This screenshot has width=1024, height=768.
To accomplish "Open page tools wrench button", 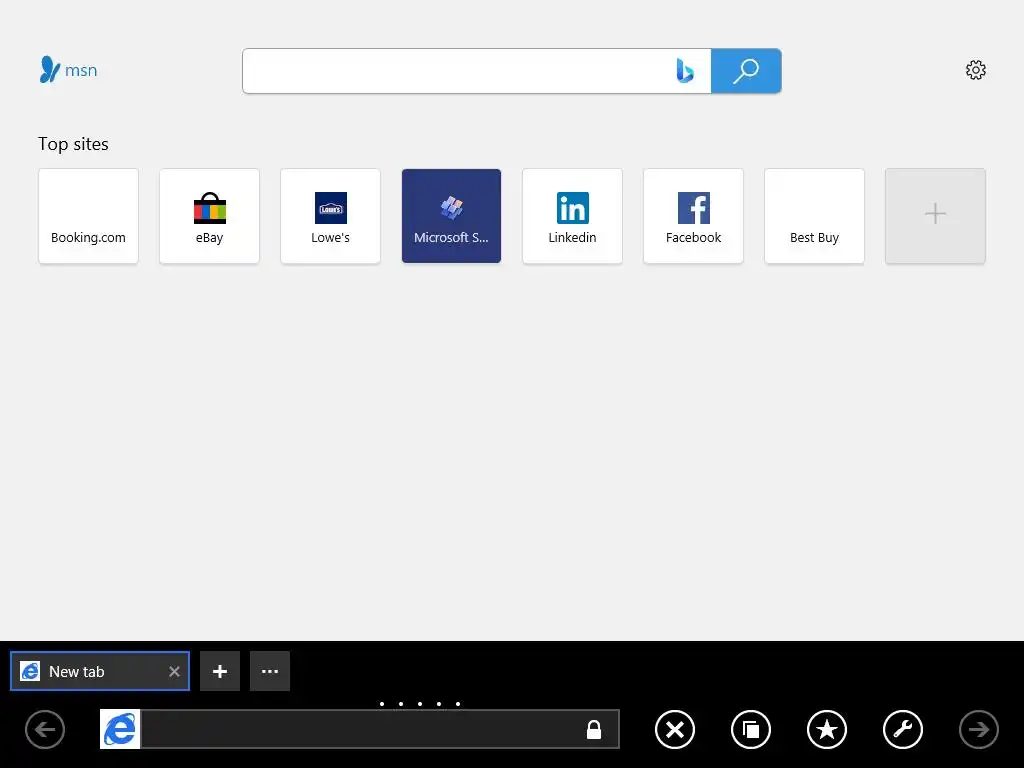I will pyautogui.click(x=903, y=729).
